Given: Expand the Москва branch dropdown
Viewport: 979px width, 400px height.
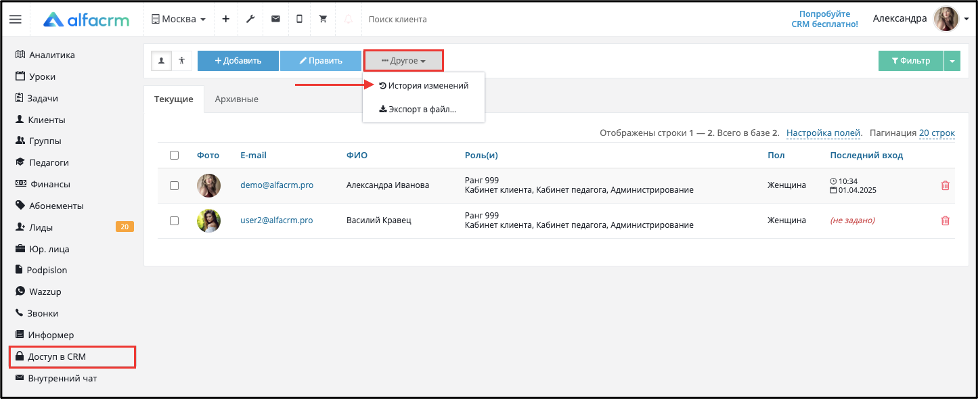Looking at the screenshot, I should pos(179,19).
